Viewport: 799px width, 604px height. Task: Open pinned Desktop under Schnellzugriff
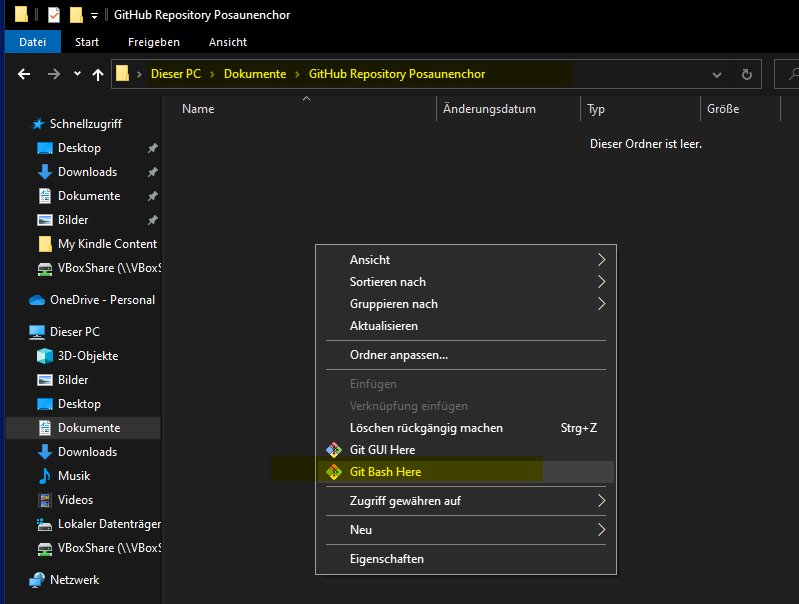pyautogui.click(x=79, y=148)
